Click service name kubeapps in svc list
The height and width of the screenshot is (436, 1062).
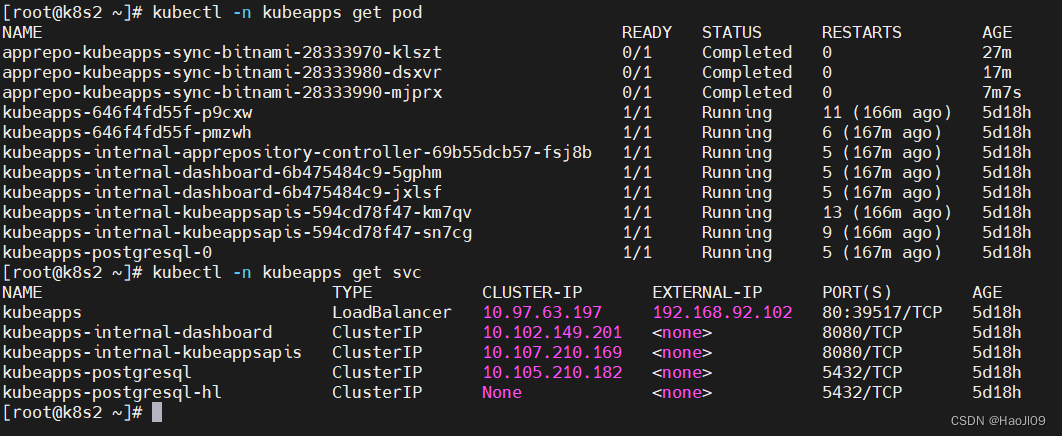point(42,313)
